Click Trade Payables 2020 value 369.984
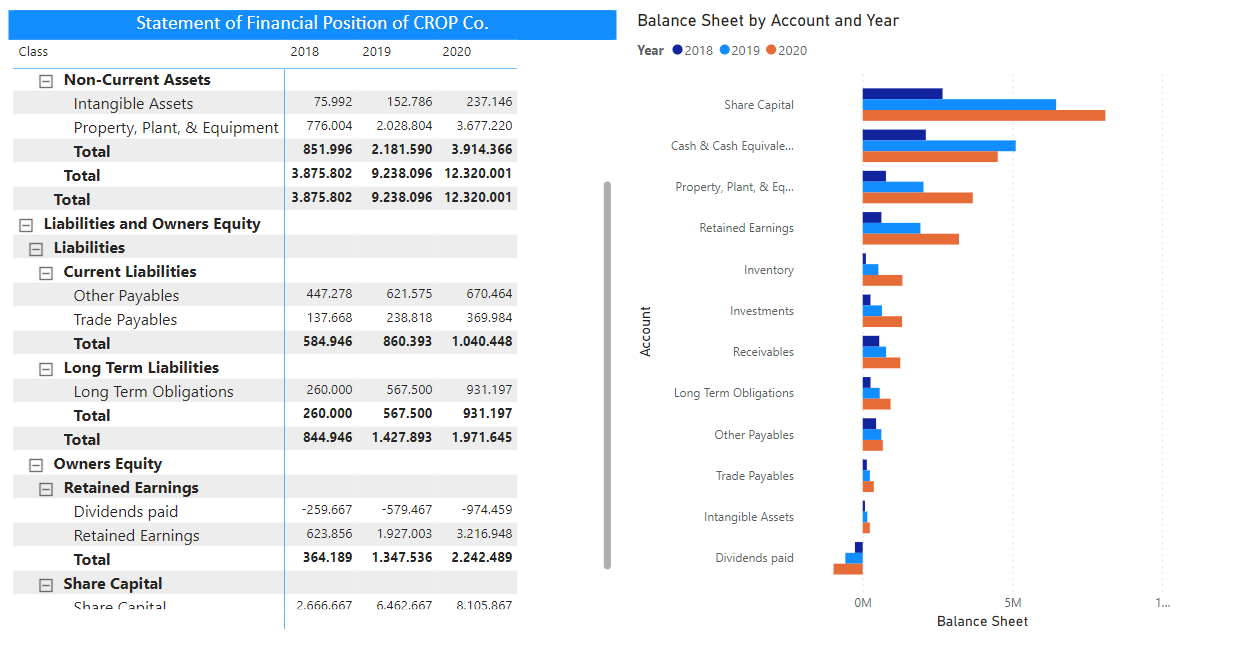 pos(489,318)
